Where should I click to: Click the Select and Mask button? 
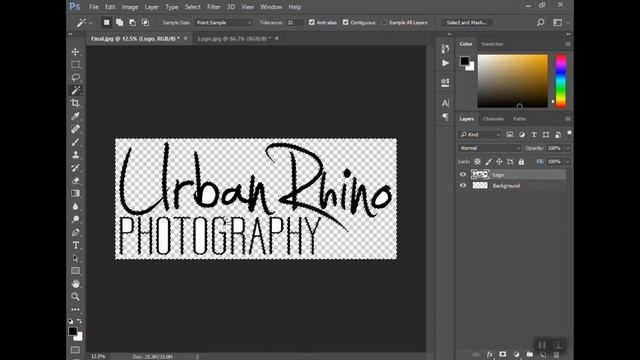pos(466,22)
